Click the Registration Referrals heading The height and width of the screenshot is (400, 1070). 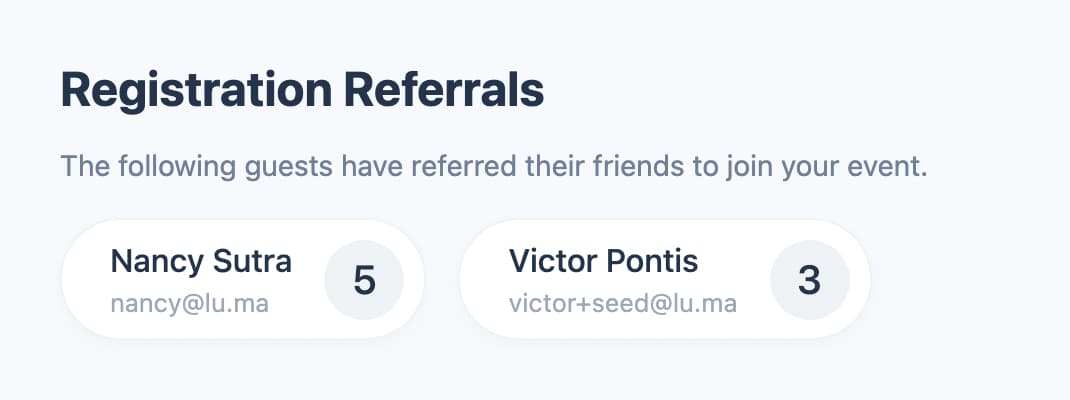pos(302,92)
